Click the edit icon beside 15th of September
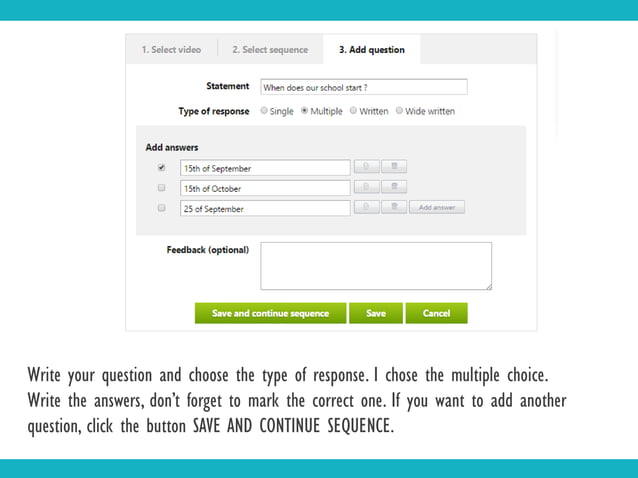The width and height of the screenshot is (638, 478). coord(366,168)
